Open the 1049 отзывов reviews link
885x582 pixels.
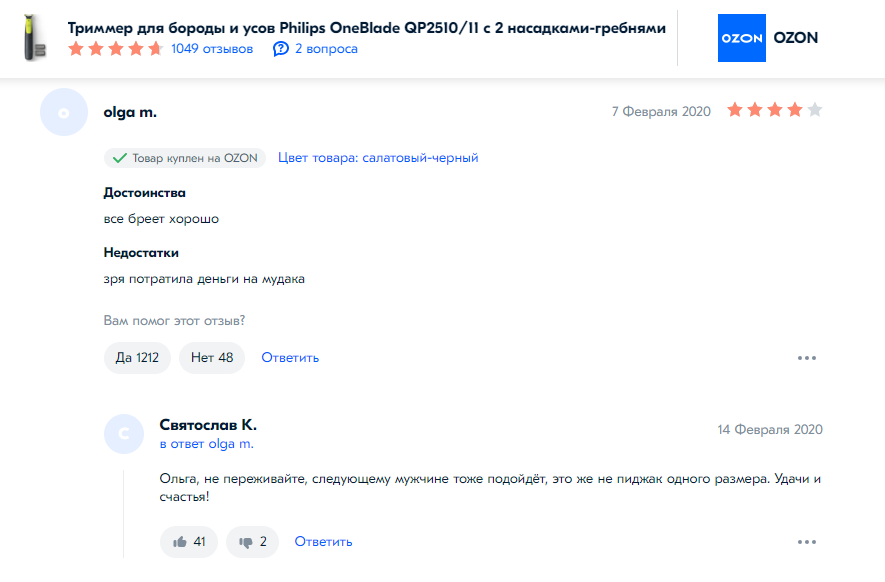(212, 49)
